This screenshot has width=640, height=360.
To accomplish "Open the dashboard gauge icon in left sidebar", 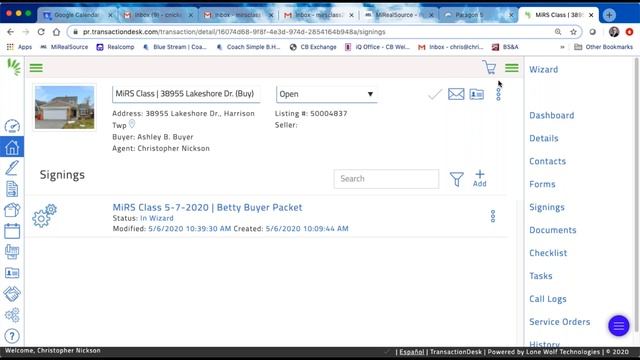I will coord(12,126).
